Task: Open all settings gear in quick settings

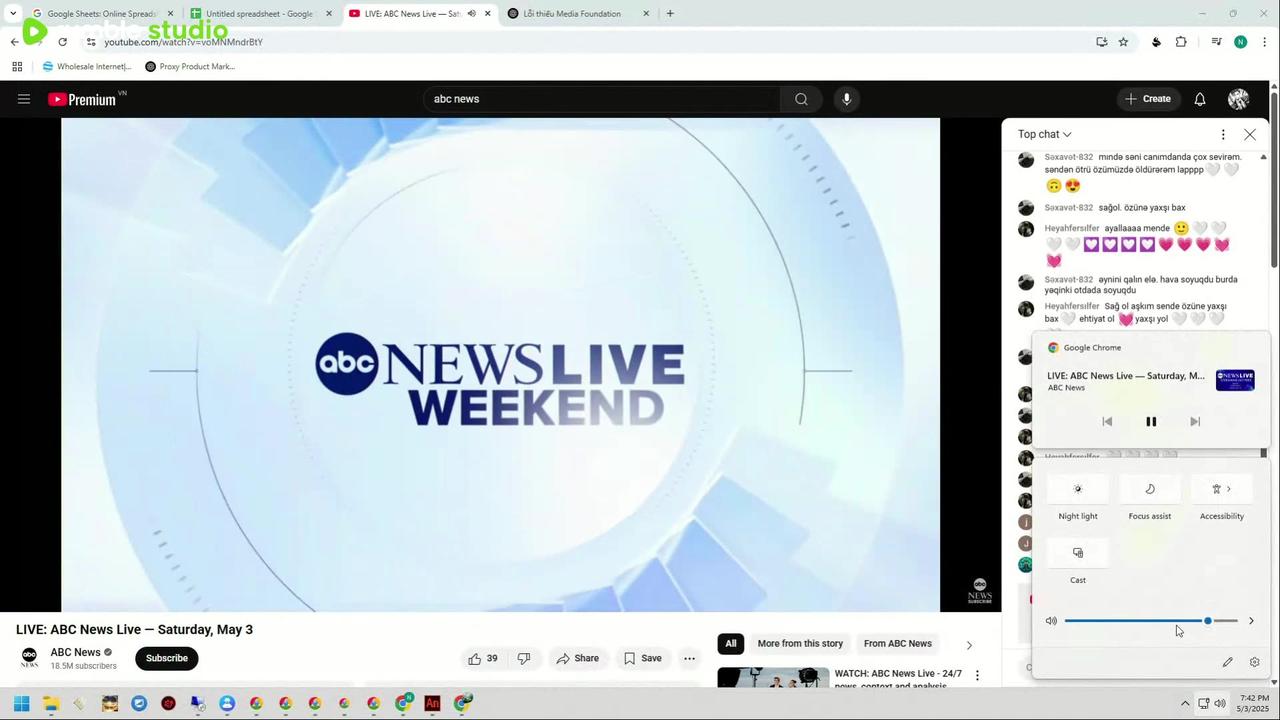Action: point(1255,662)
